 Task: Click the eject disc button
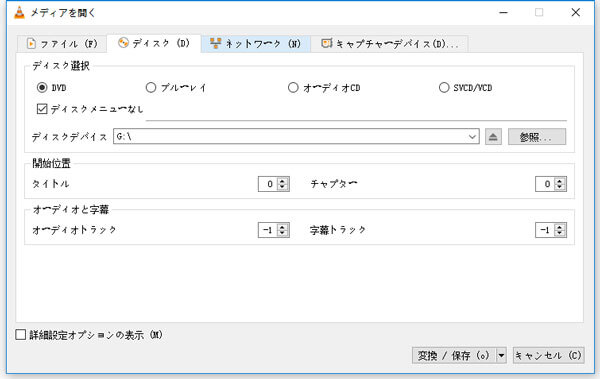click(493, 137)
